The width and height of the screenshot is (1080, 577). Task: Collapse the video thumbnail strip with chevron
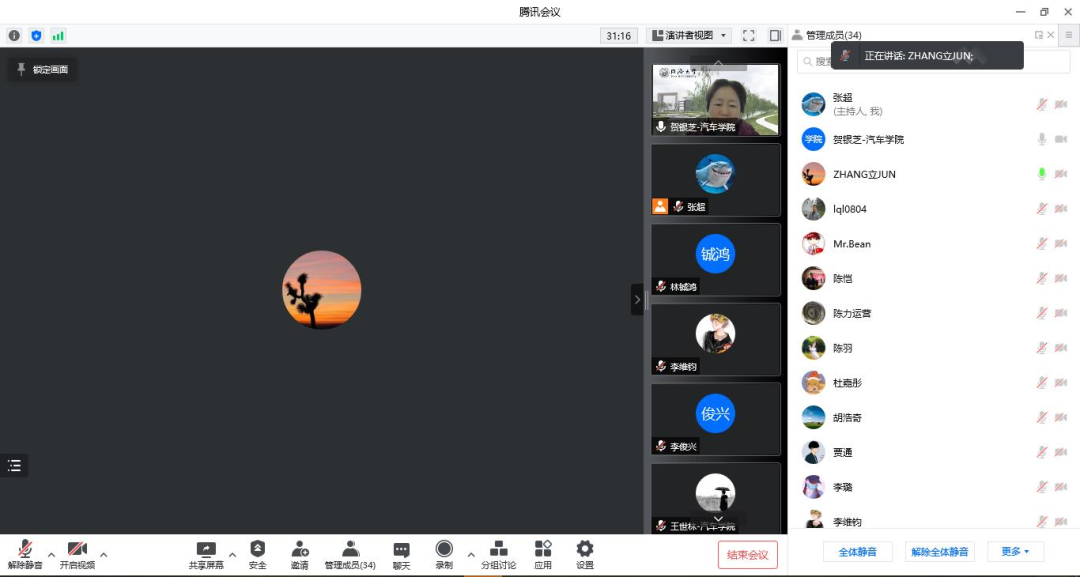point(637,299)
